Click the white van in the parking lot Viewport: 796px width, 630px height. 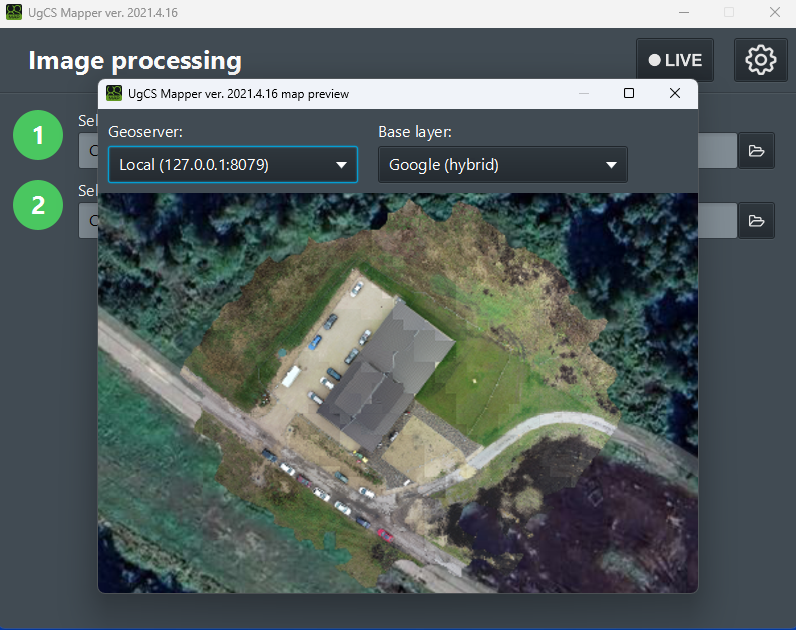(291, 376)
